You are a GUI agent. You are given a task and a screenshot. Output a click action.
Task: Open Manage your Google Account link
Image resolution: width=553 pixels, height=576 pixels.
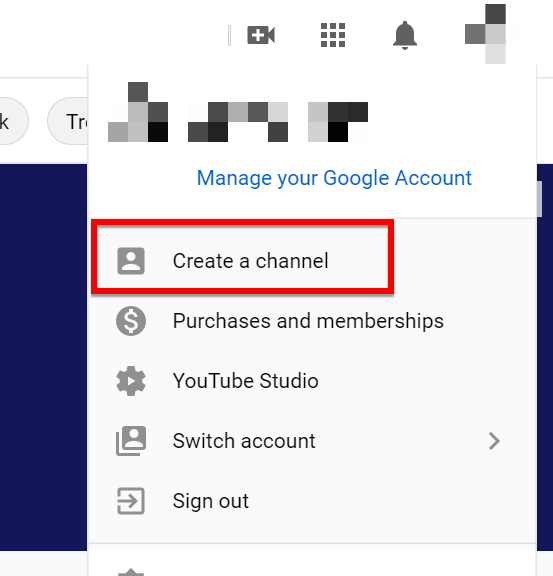pos(334,178)
